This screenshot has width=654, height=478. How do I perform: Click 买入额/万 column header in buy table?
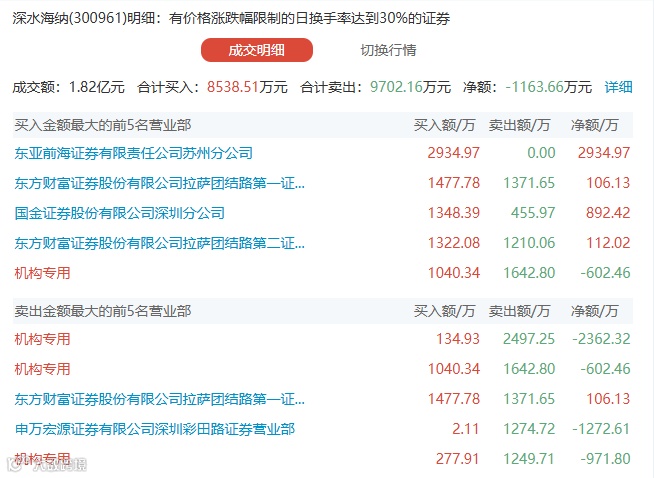[444, 125]
